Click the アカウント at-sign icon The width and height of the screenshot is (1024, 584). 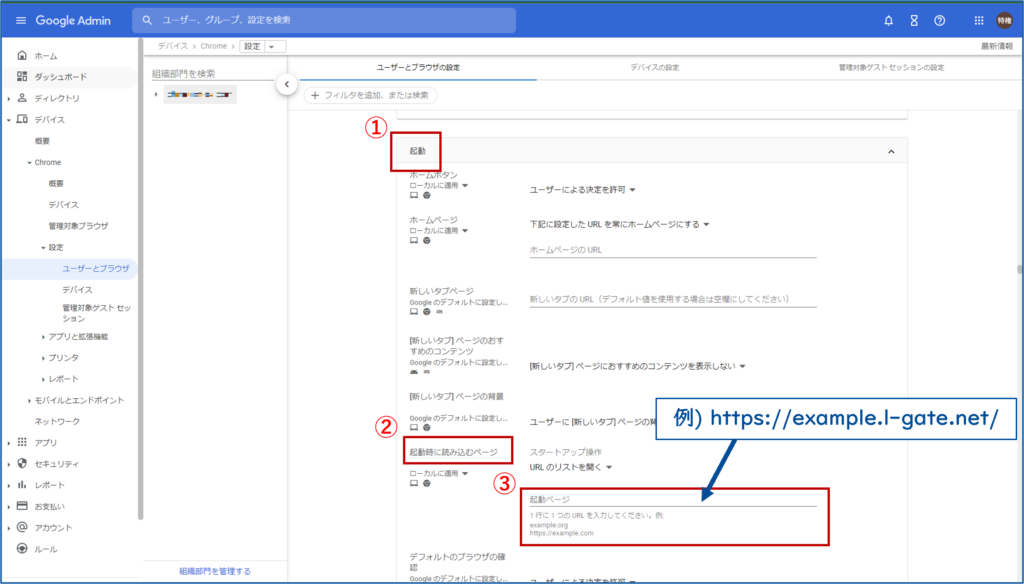point(22,527)
